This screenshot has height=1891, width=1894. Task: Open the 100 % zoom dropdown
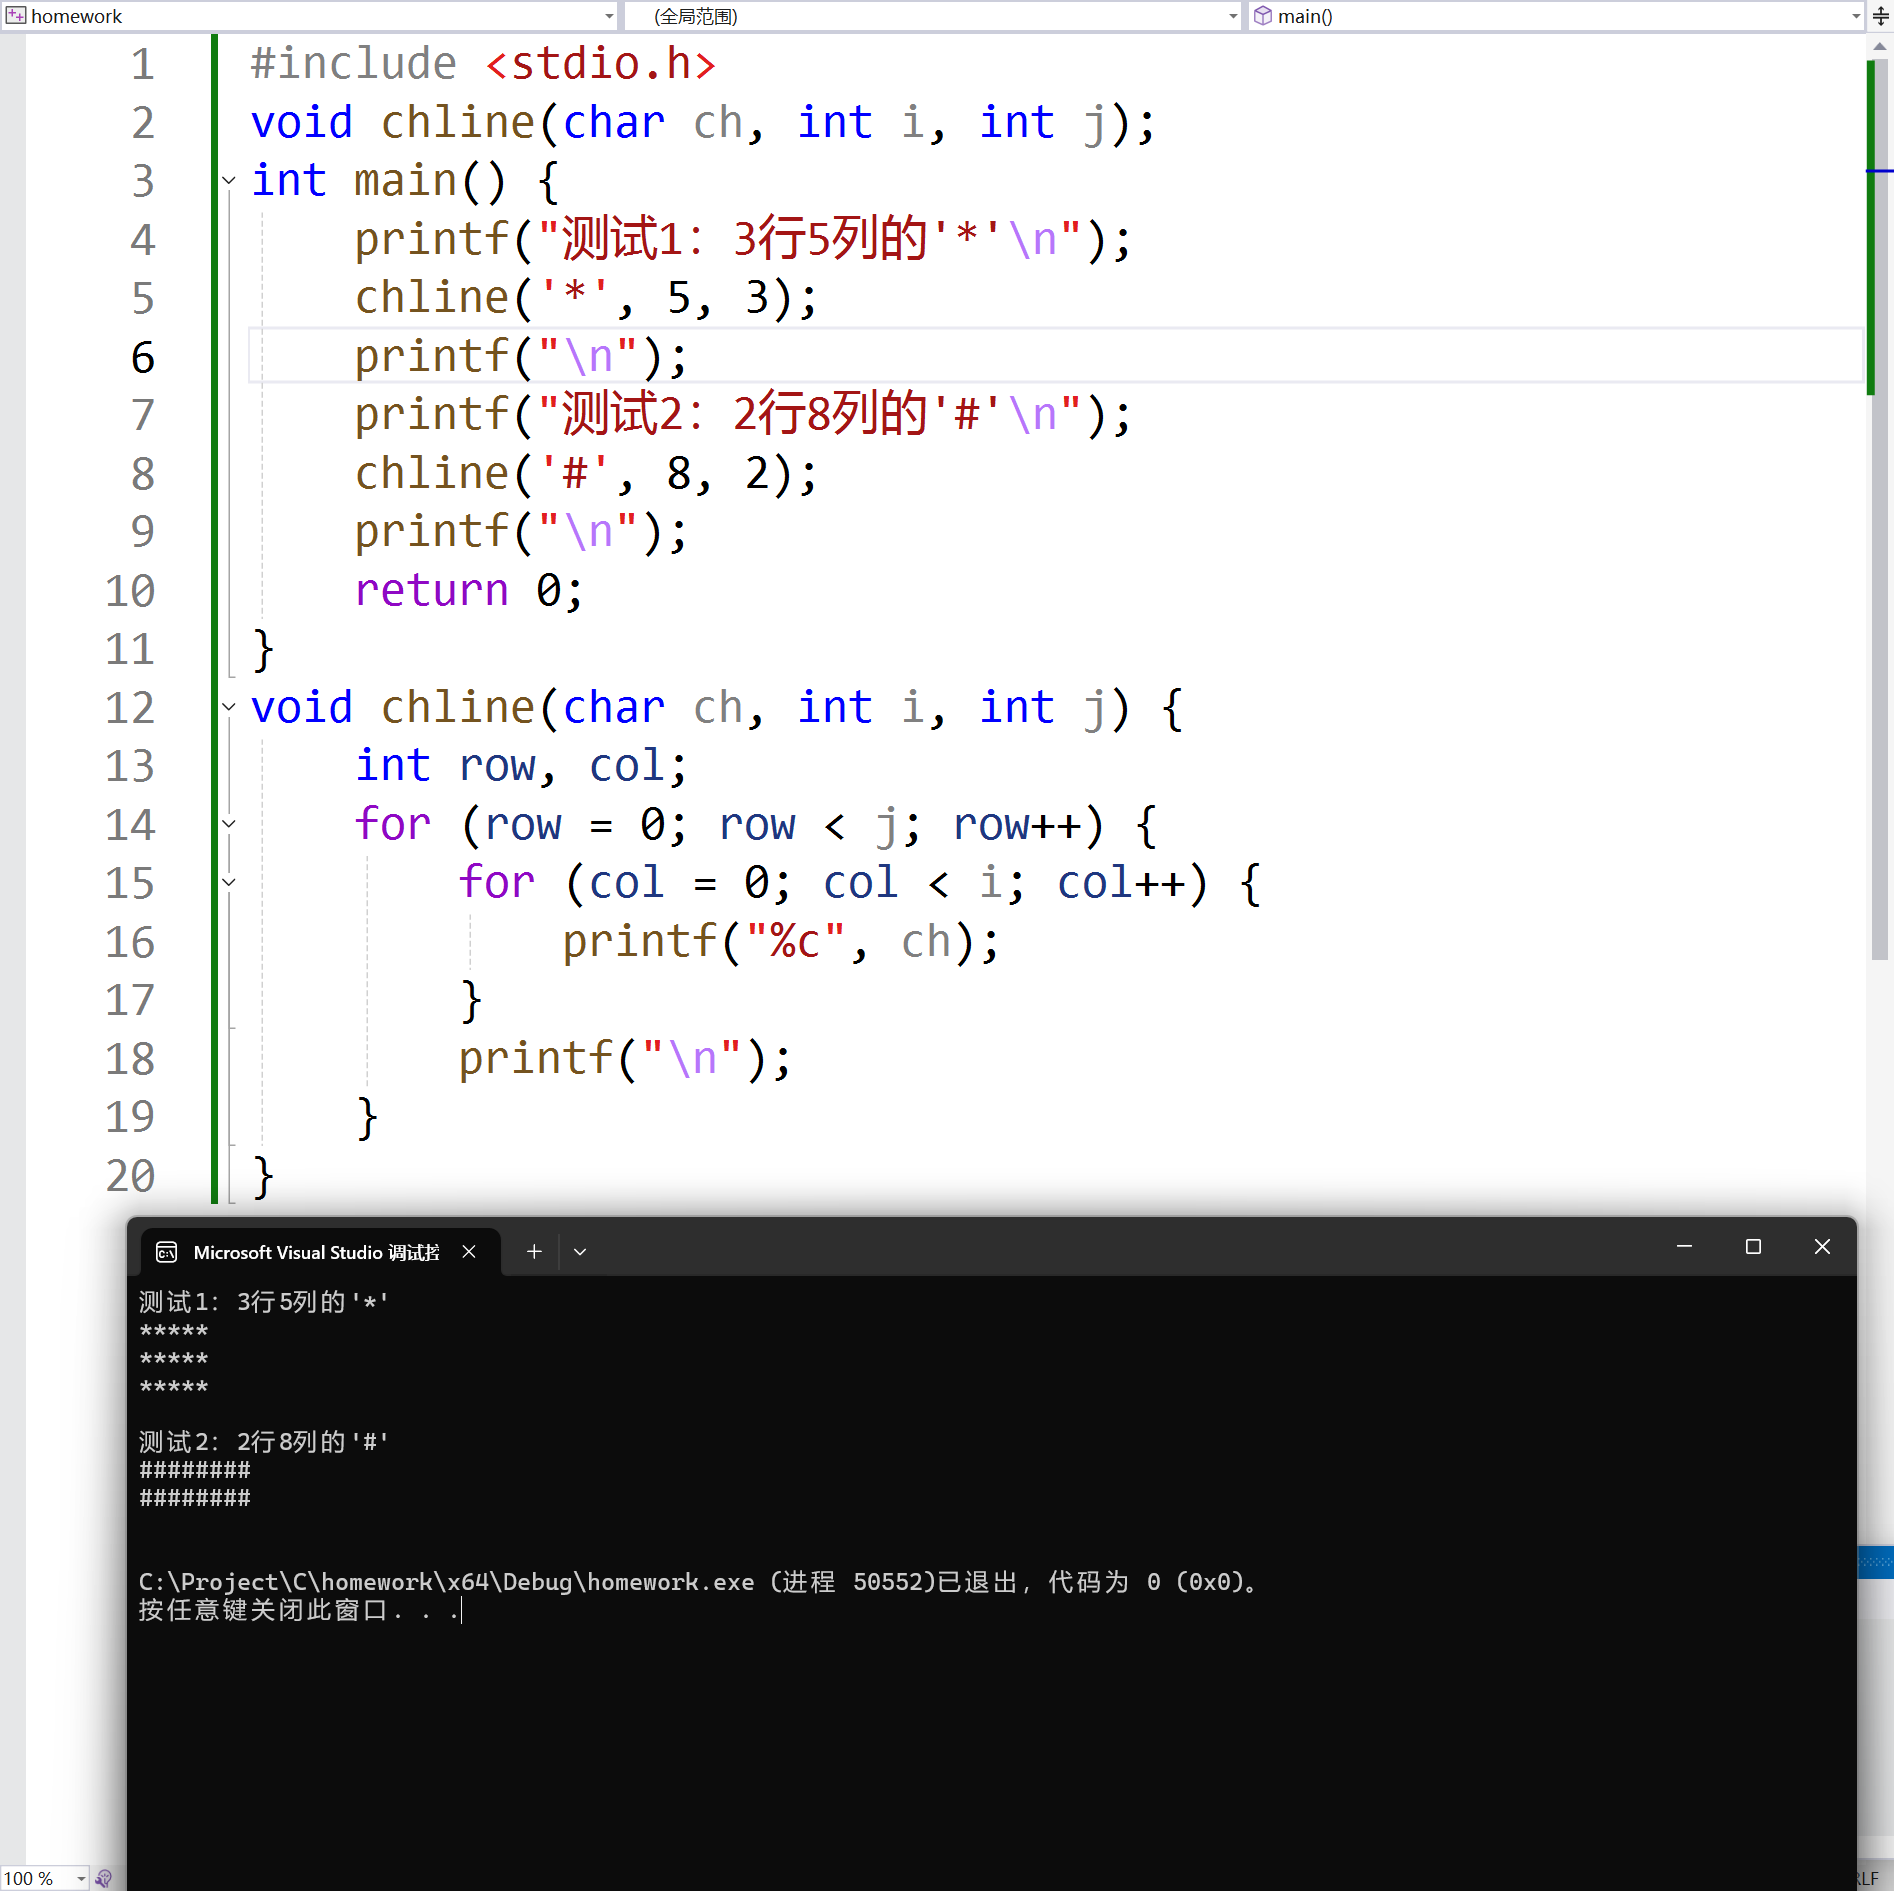pos(81,1879)
